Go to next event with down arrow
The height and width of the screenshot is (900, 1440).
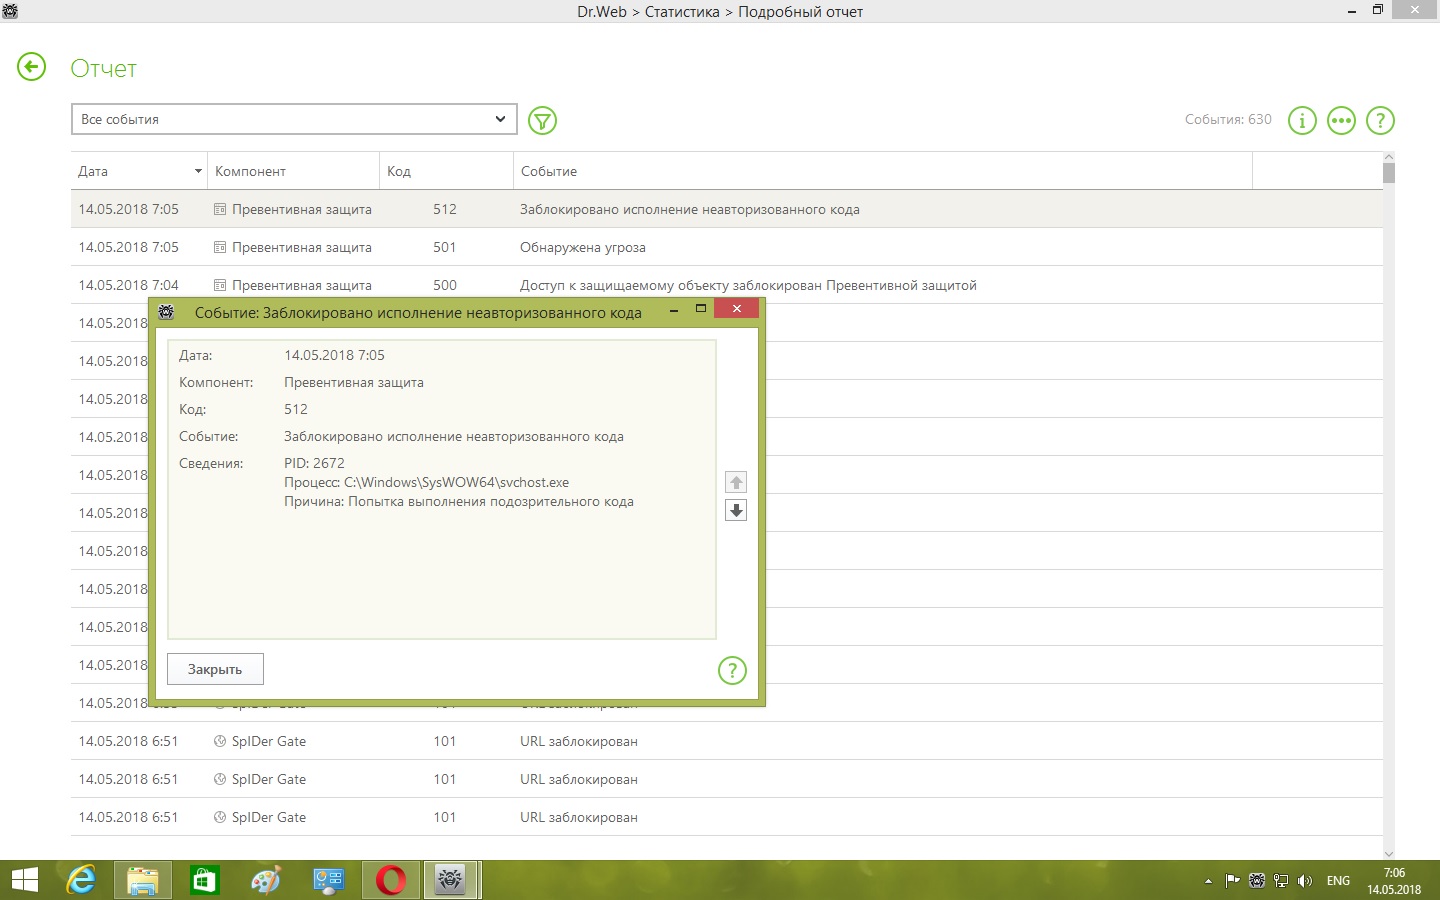[736, 511]
